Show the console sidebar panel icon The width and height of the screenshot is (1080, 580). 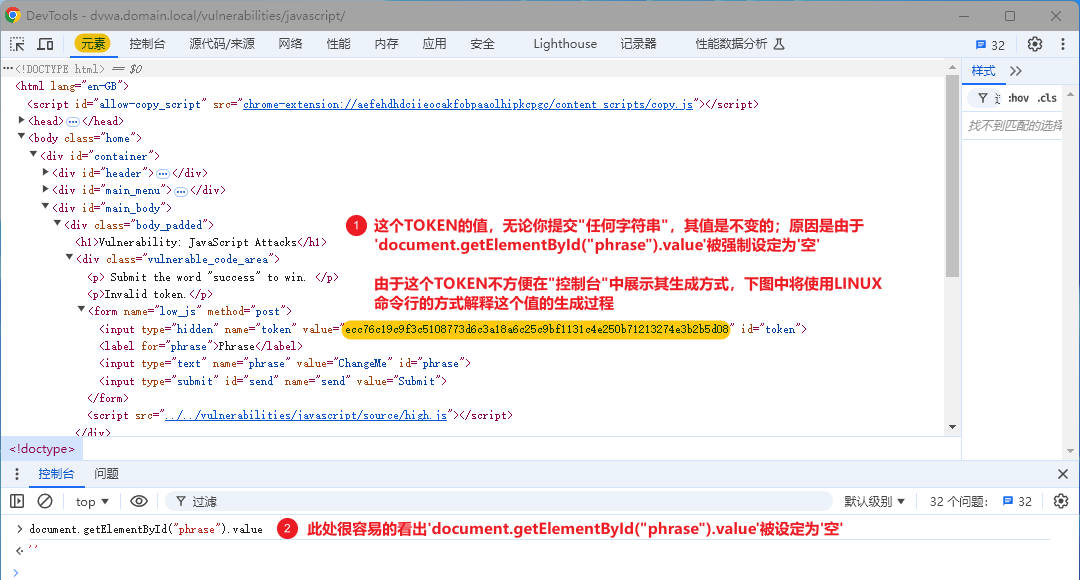point(17,501)
